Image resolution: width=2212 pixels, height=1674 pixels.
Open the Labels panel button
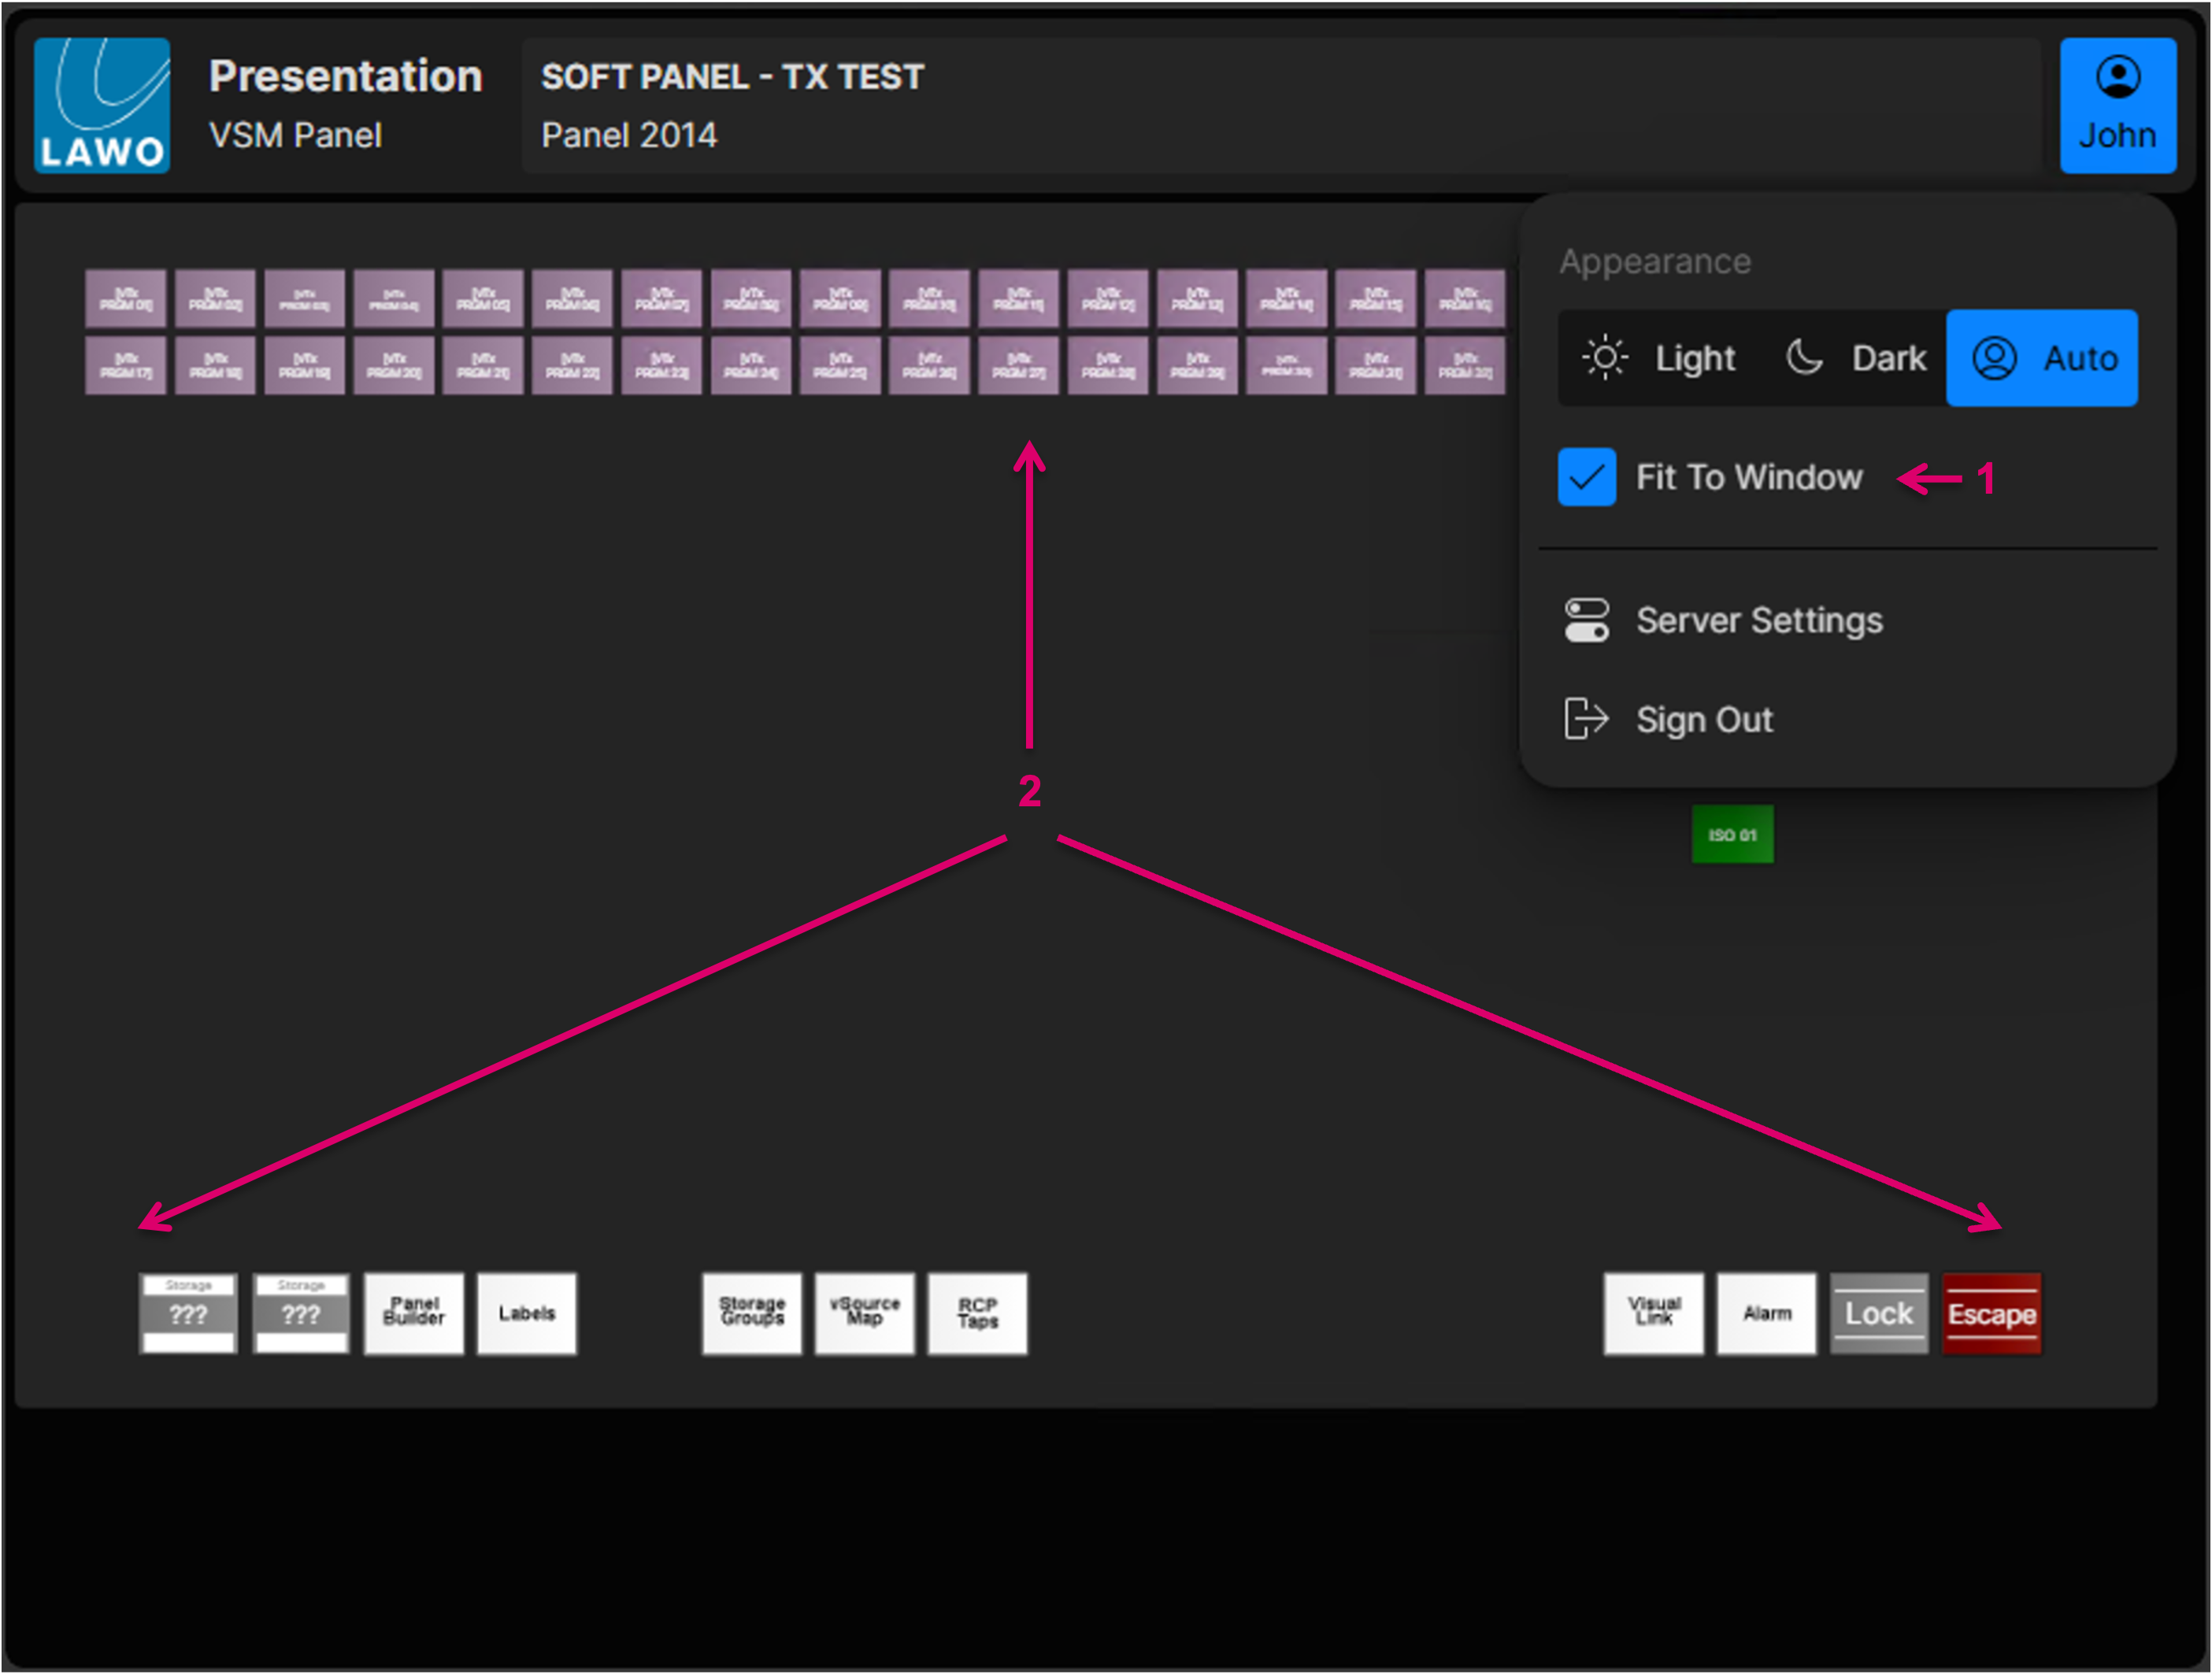click(526, 1313)
